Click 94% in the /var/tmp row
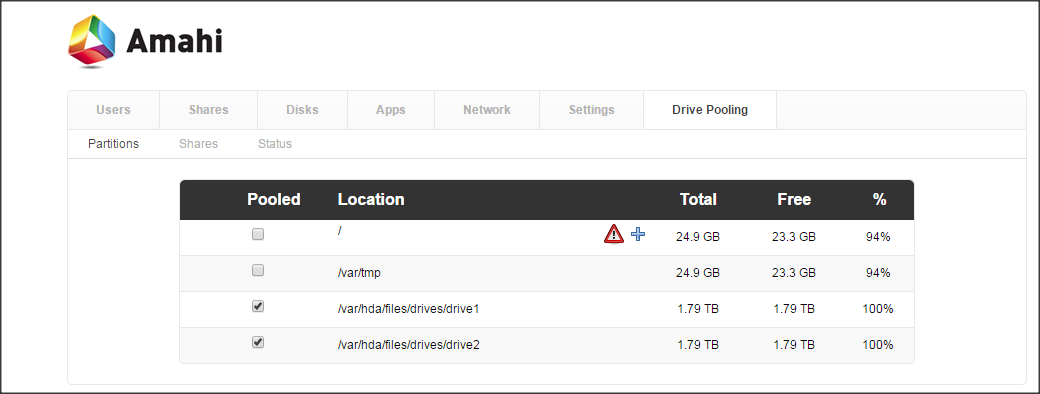 click(x=878, y=273)
